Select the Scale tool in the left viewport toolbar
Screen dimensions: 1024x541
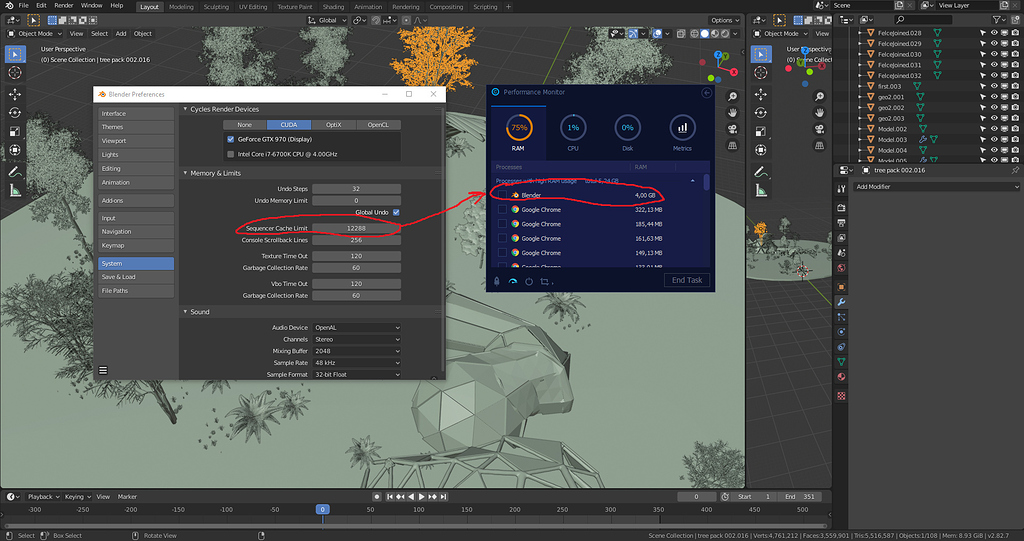14,131
